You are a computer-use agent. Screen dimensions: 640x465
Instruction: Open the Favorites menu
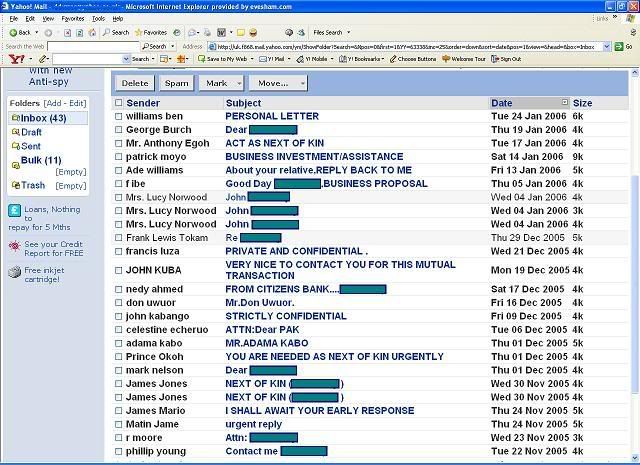click(x=73, y=19)
